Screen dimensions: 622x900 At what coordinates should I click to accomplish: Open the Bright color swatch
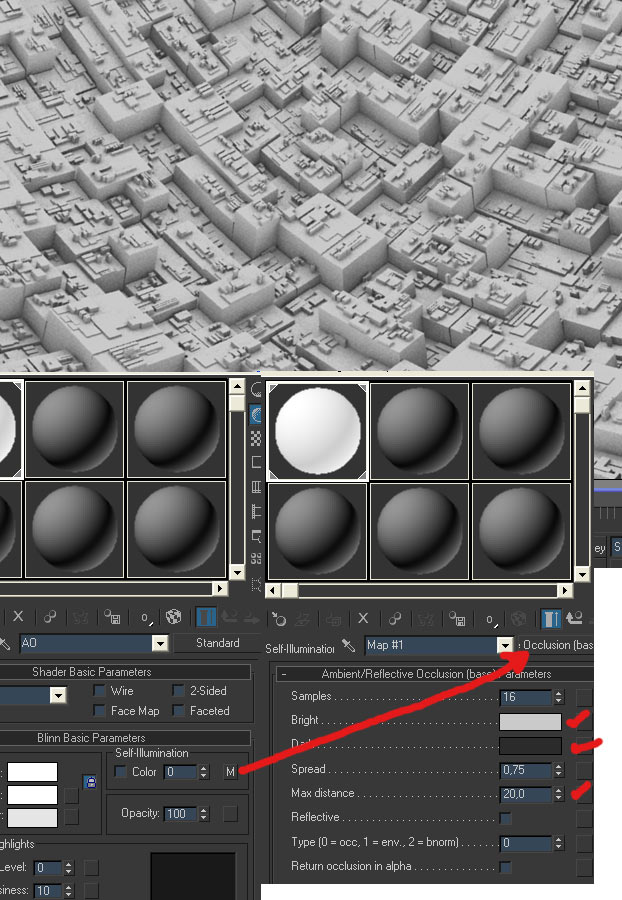[530, 721]
